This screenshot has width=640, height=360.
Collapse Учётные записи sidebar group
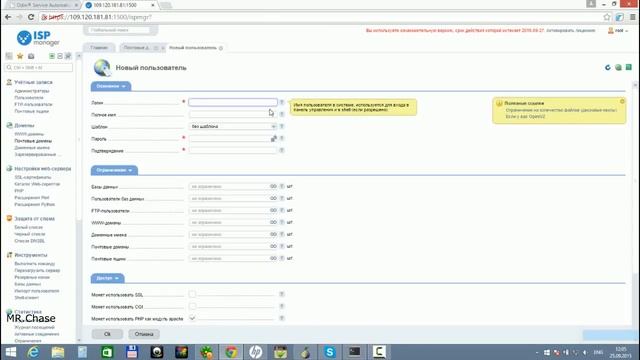[33, 82]
